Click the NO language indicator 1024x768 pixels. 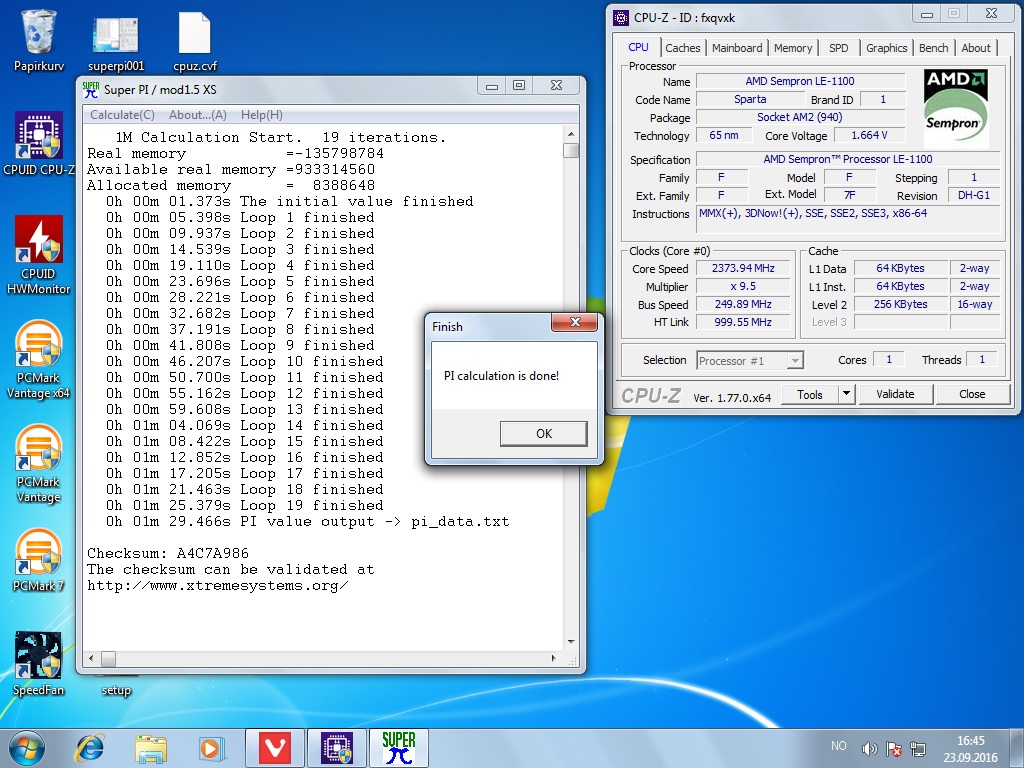[x=839, y=746]
